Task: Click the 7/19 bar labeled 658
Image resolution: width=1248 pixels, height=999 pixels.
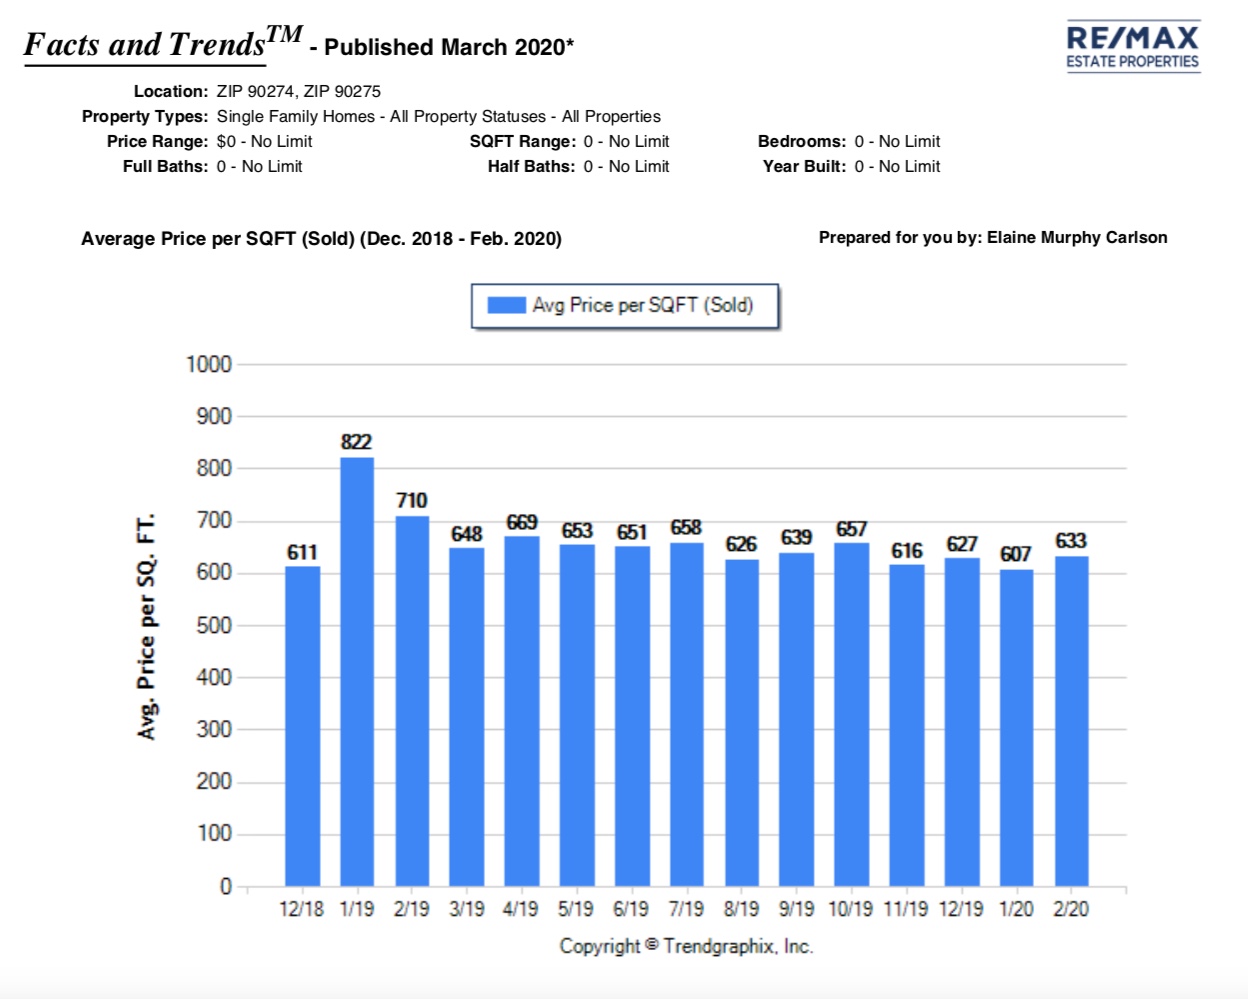Action: [687, 714]
